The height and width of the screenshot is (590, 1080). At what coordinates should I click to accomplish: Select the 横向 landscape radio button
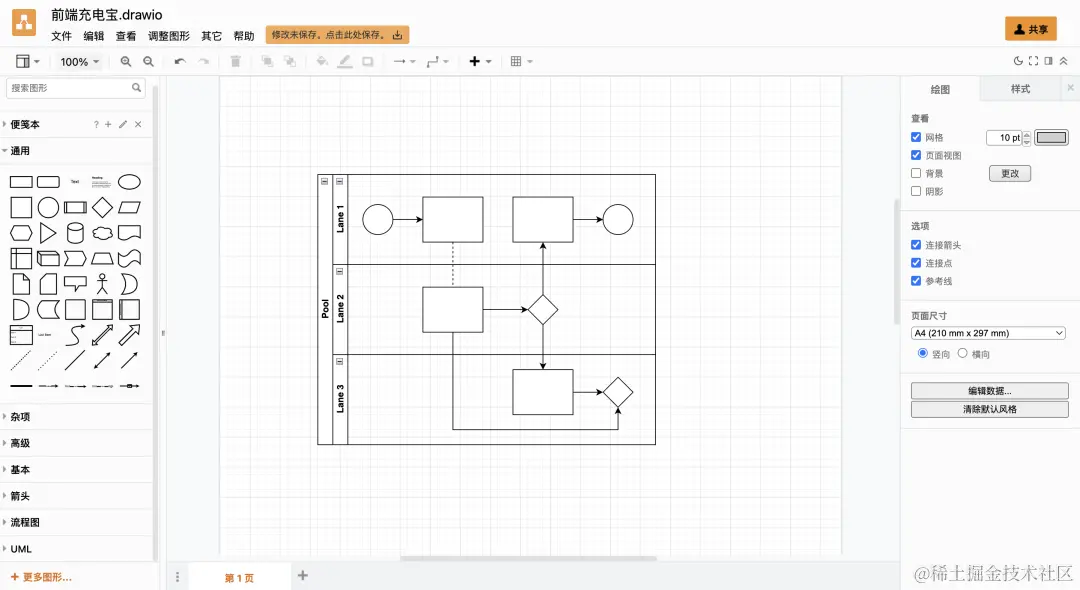[x=962, y=353]
